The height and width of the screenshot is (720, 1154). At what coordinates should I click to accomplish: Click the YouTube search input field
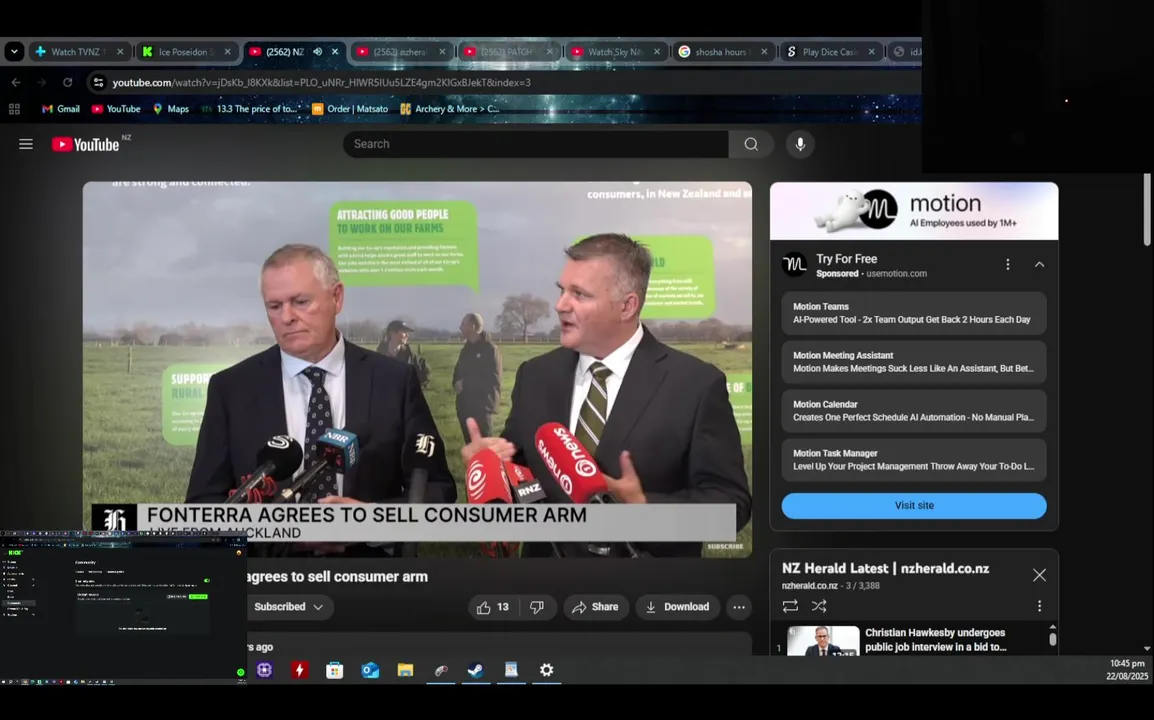click(536, 144)
